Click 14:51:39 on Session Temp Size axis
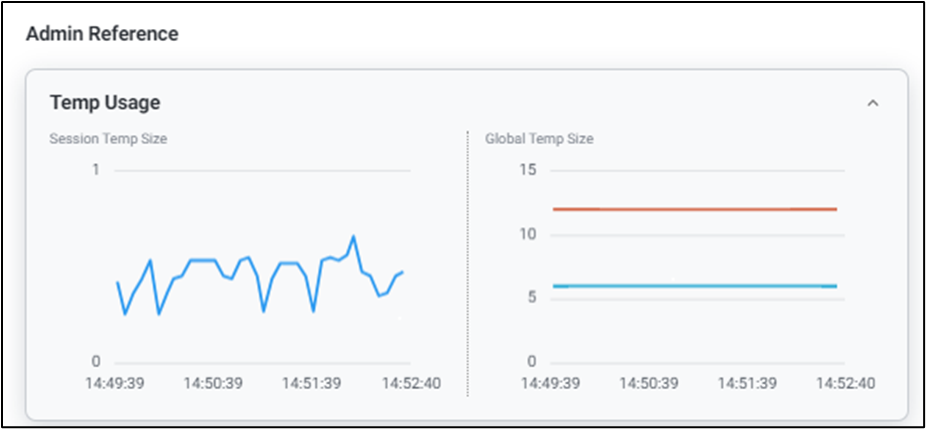 [x=311, y=383]
